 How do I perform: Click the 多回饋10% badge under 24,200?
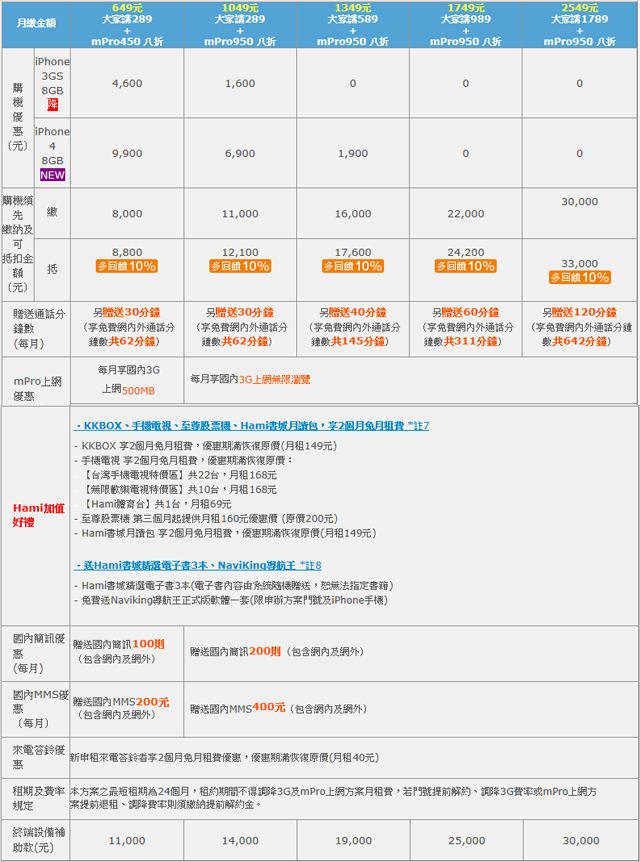coord(466,266)
